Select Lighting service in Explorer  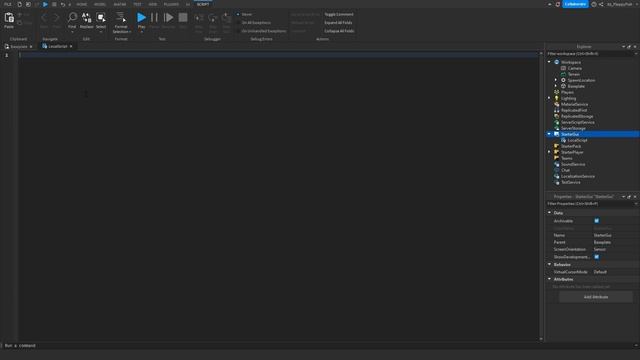568,98
